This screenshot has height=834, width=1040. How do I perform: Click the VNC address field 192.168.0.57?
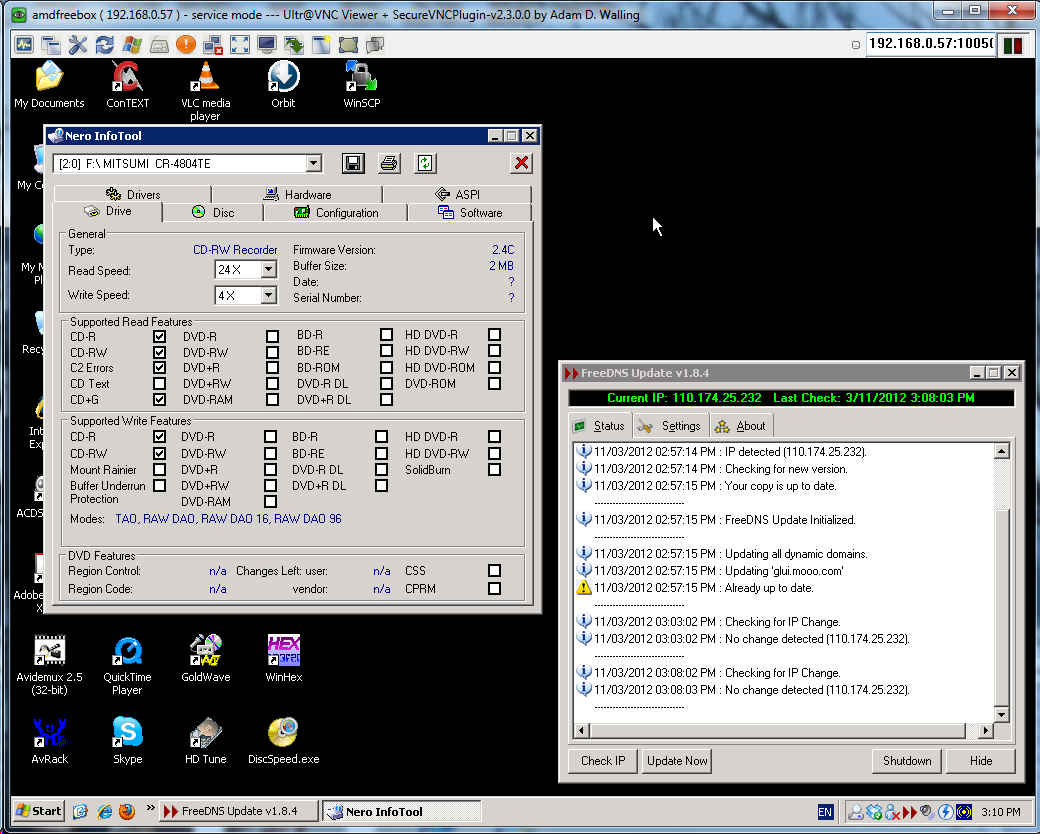(931, 44)
